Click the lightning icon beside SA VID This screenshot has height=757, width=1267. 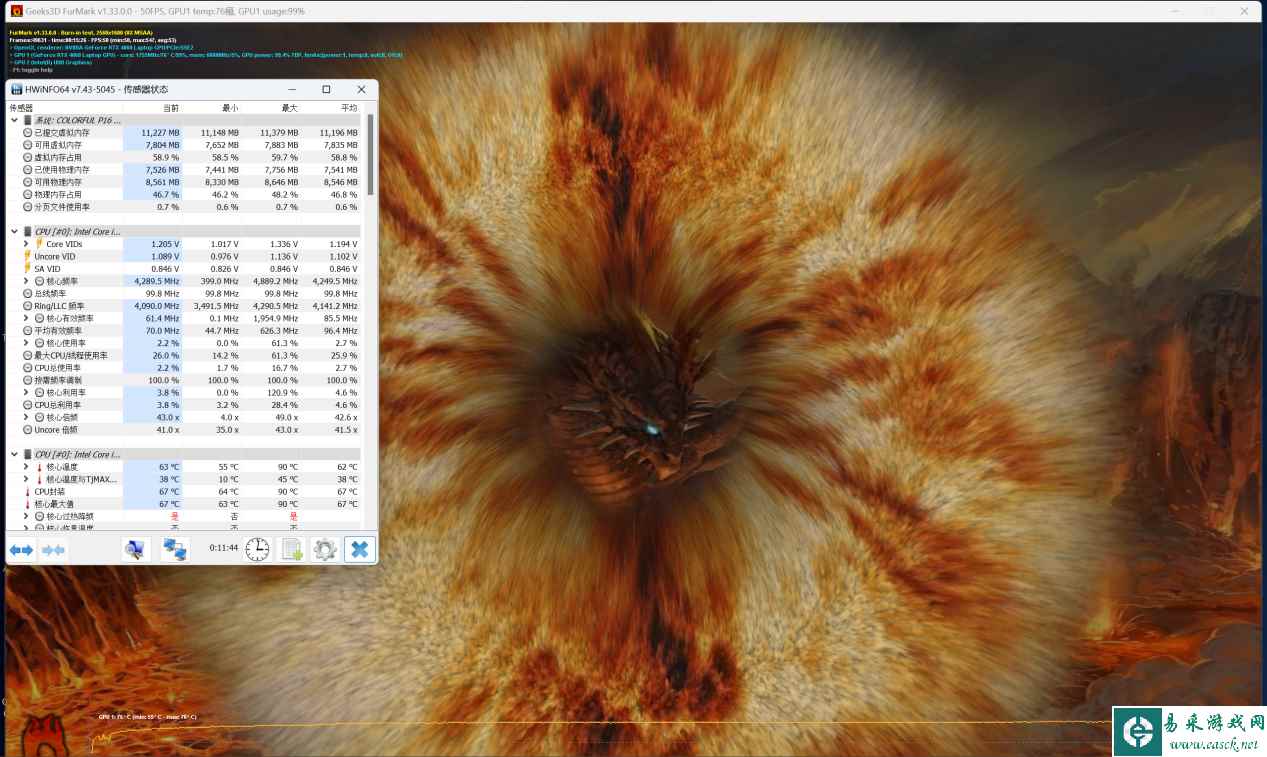click(x=28, y=269)
